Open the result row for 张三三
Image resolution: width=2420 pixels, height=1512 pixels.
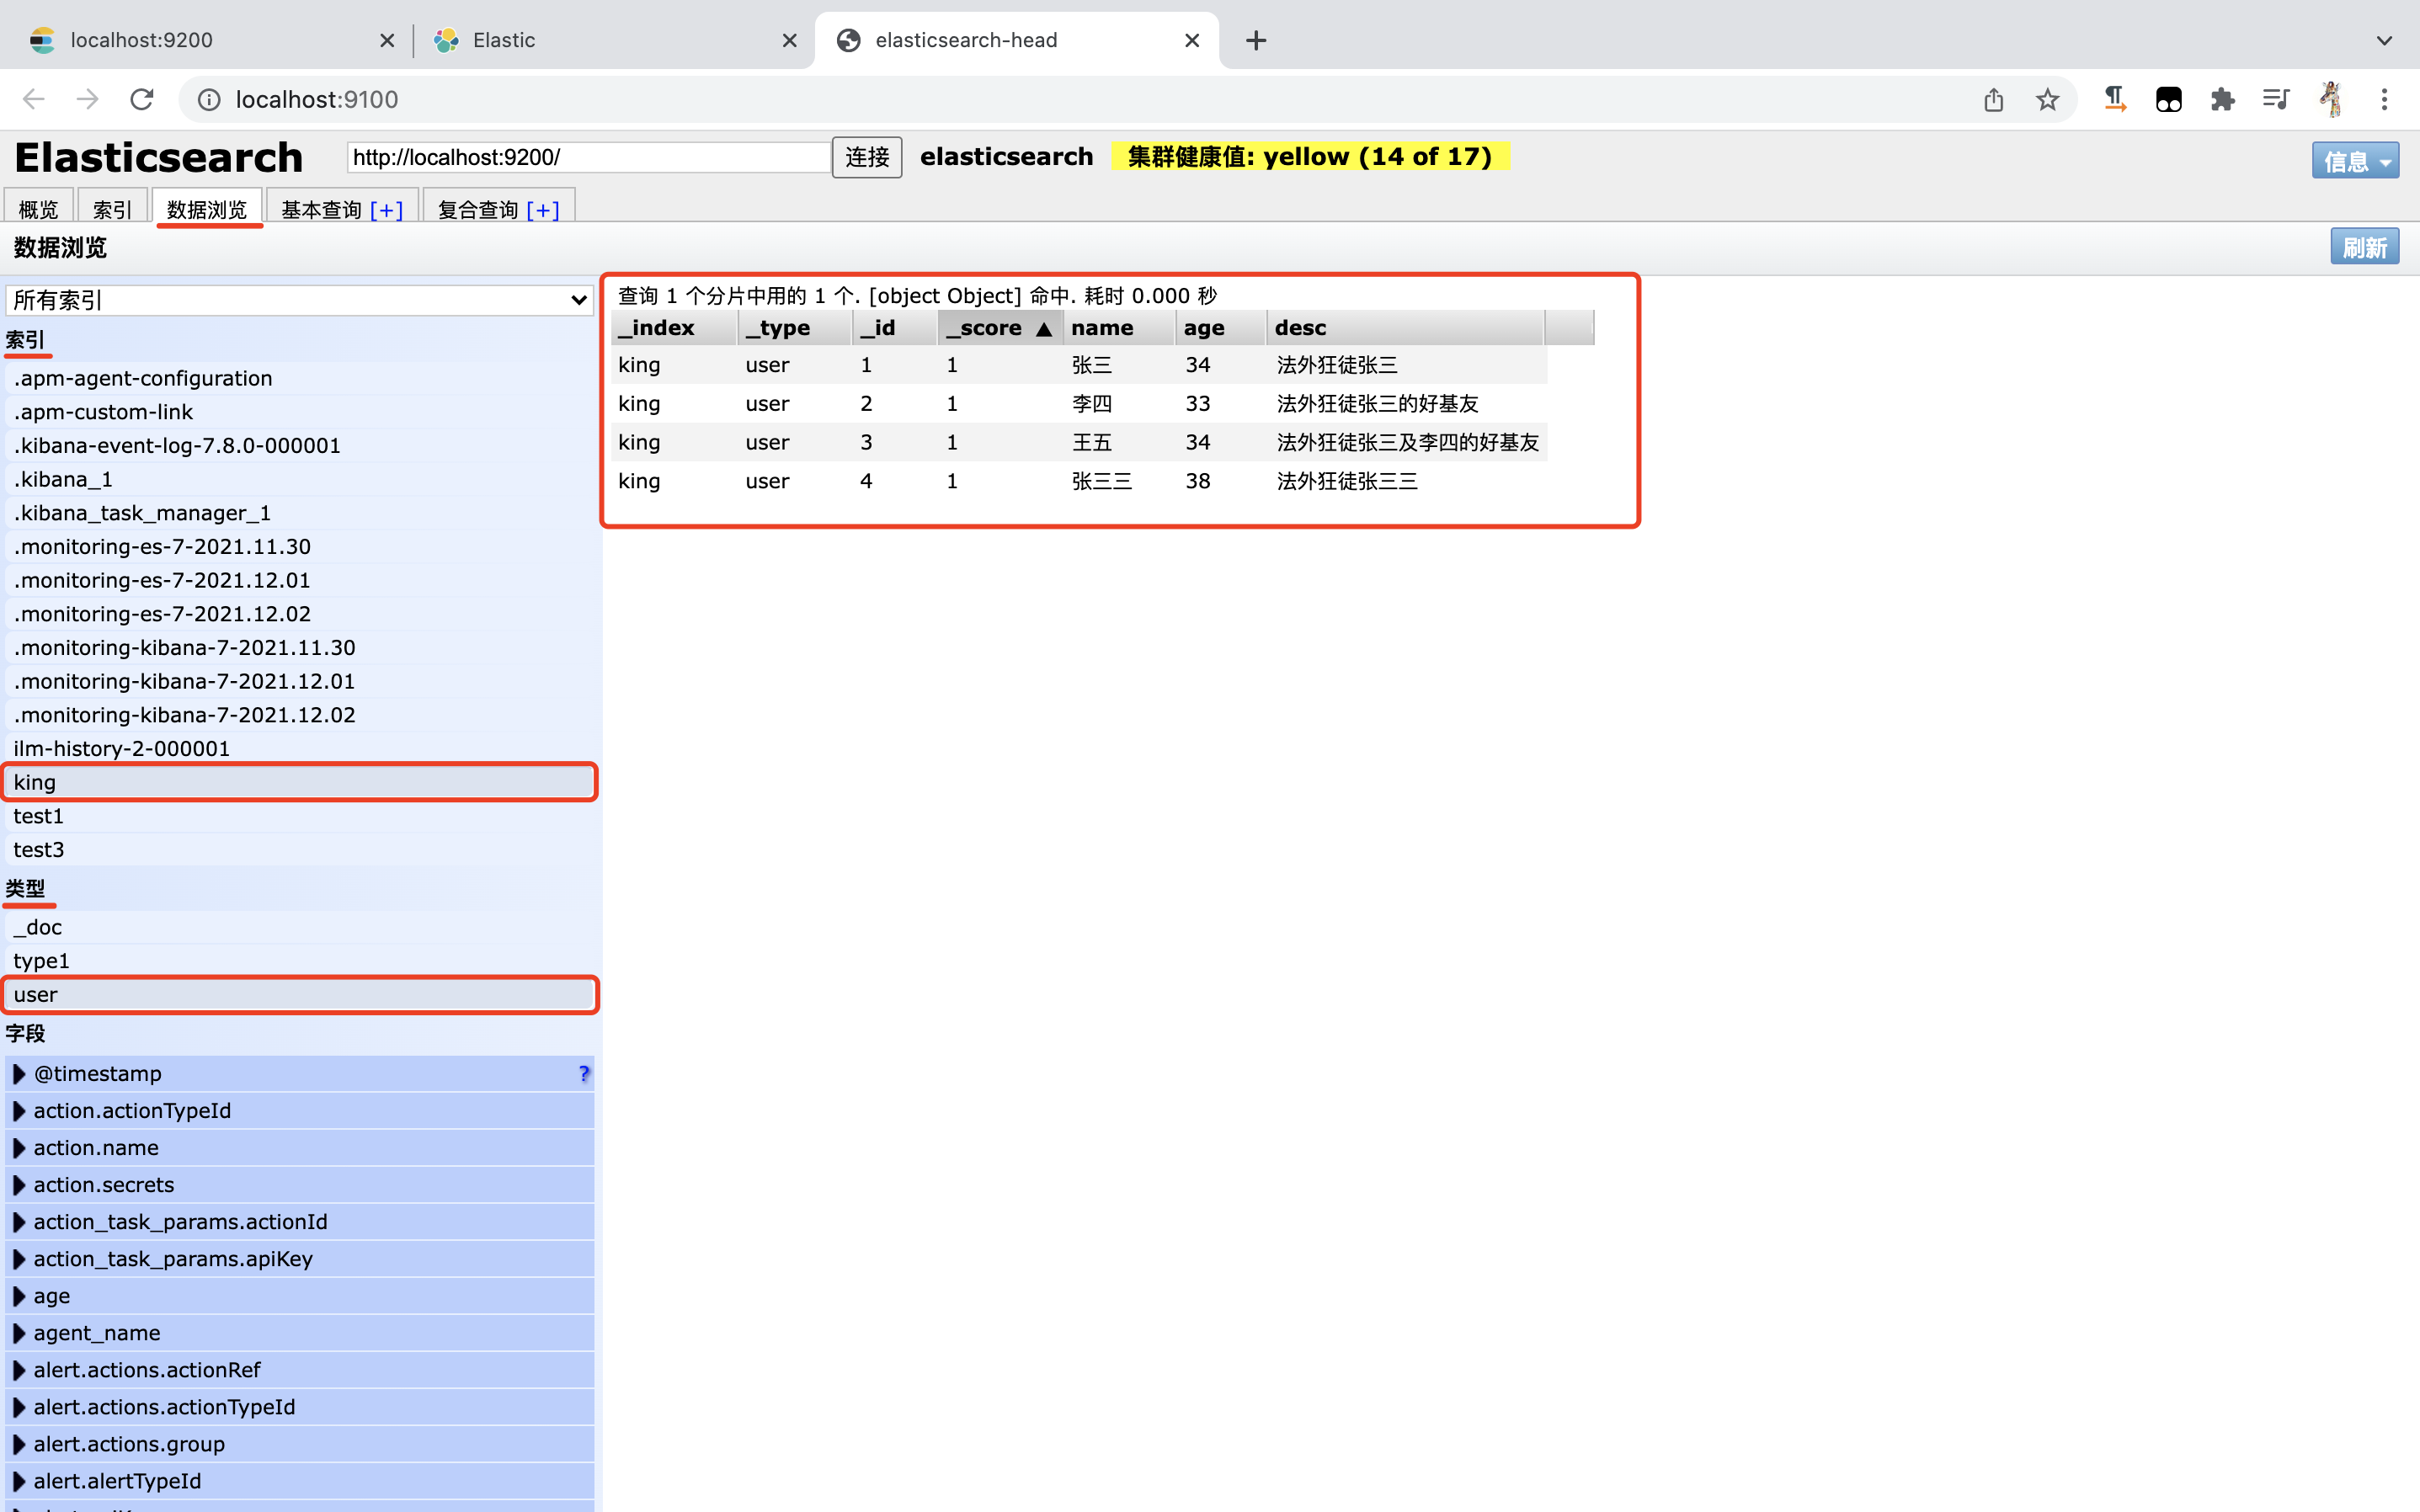[x=1079, y=481]
